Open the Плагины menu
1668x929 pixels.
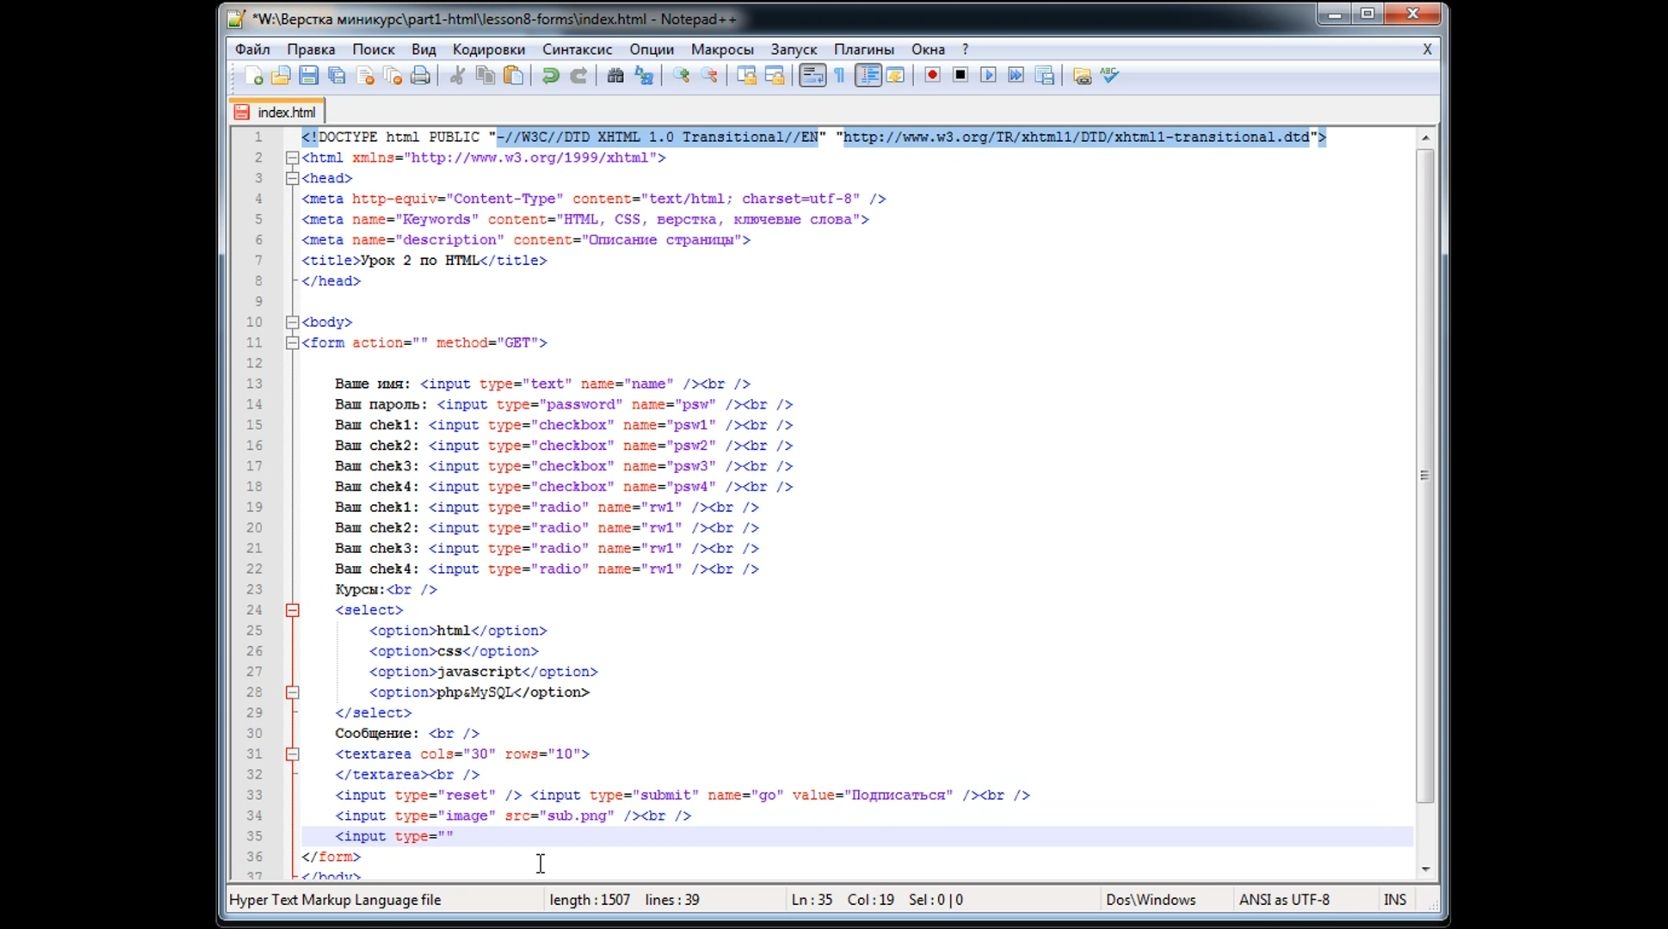click(x=864, y=49)
